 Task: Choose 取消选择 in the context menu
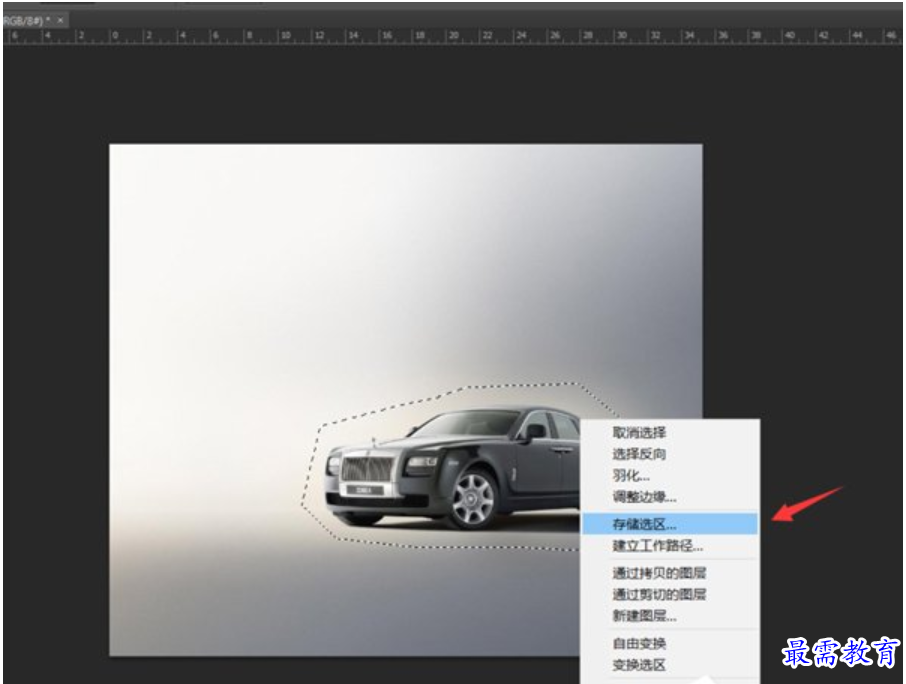[670, 432]
